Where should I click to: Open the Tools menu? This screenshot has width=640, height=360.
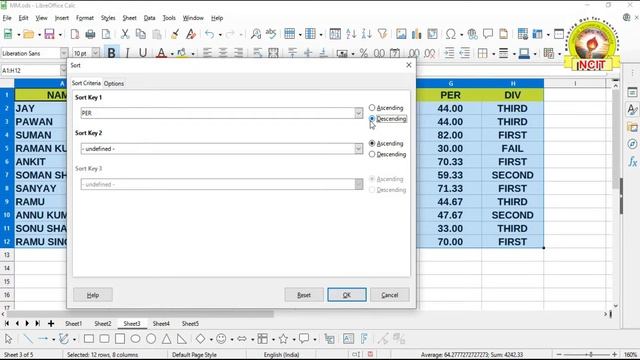coord(169,18)
